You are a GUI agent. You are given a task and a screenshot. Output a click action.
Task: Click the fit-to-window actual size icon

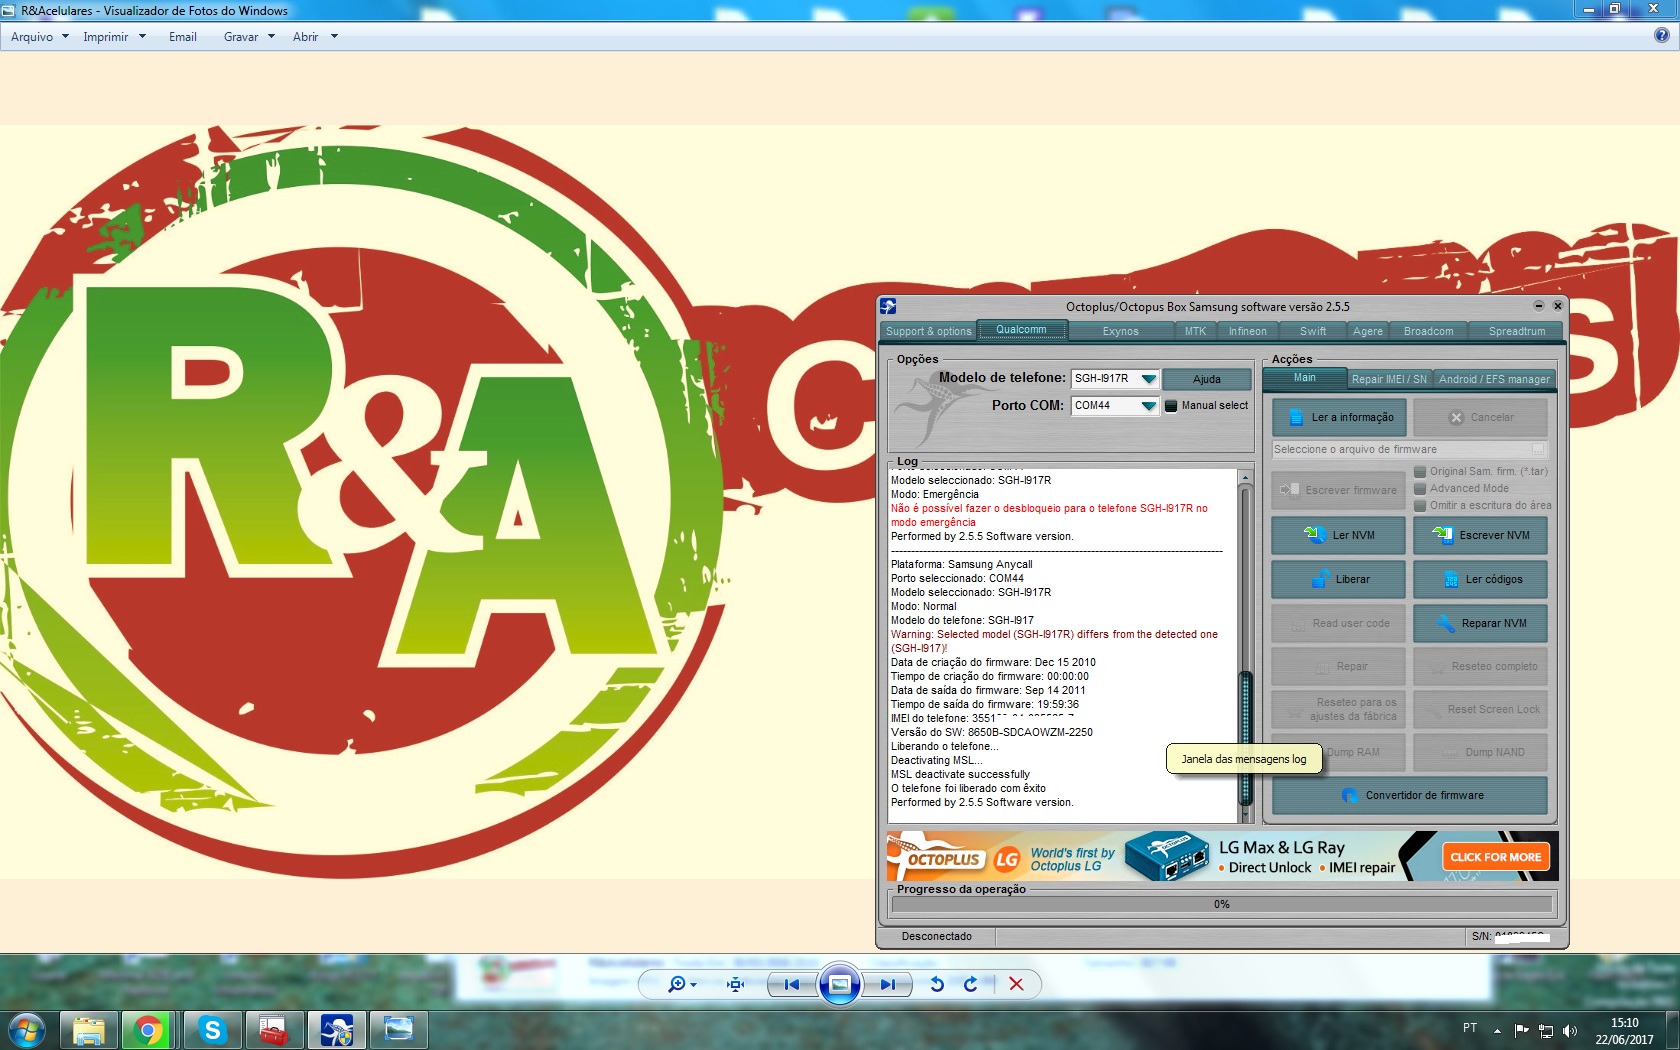click(x=736, y=984)
